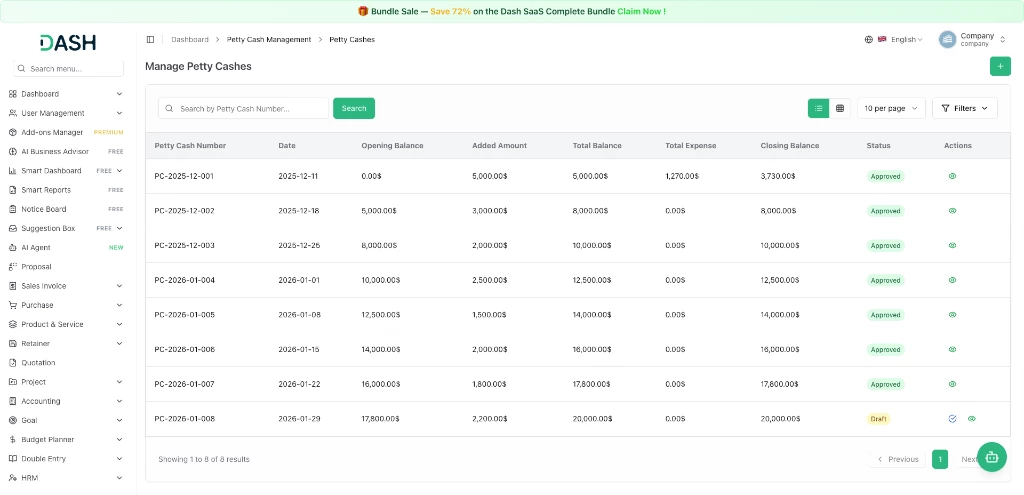Open the Company account switcher chevron
The image size is (1024, 495).
1002,40
